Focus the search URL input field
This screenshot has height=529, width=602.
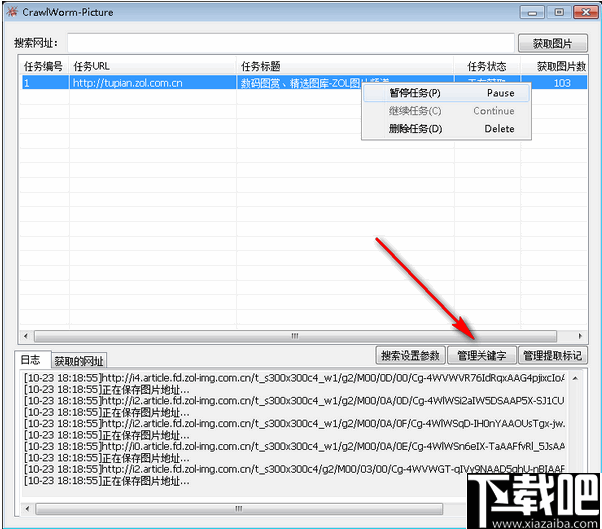click(291, 43)
